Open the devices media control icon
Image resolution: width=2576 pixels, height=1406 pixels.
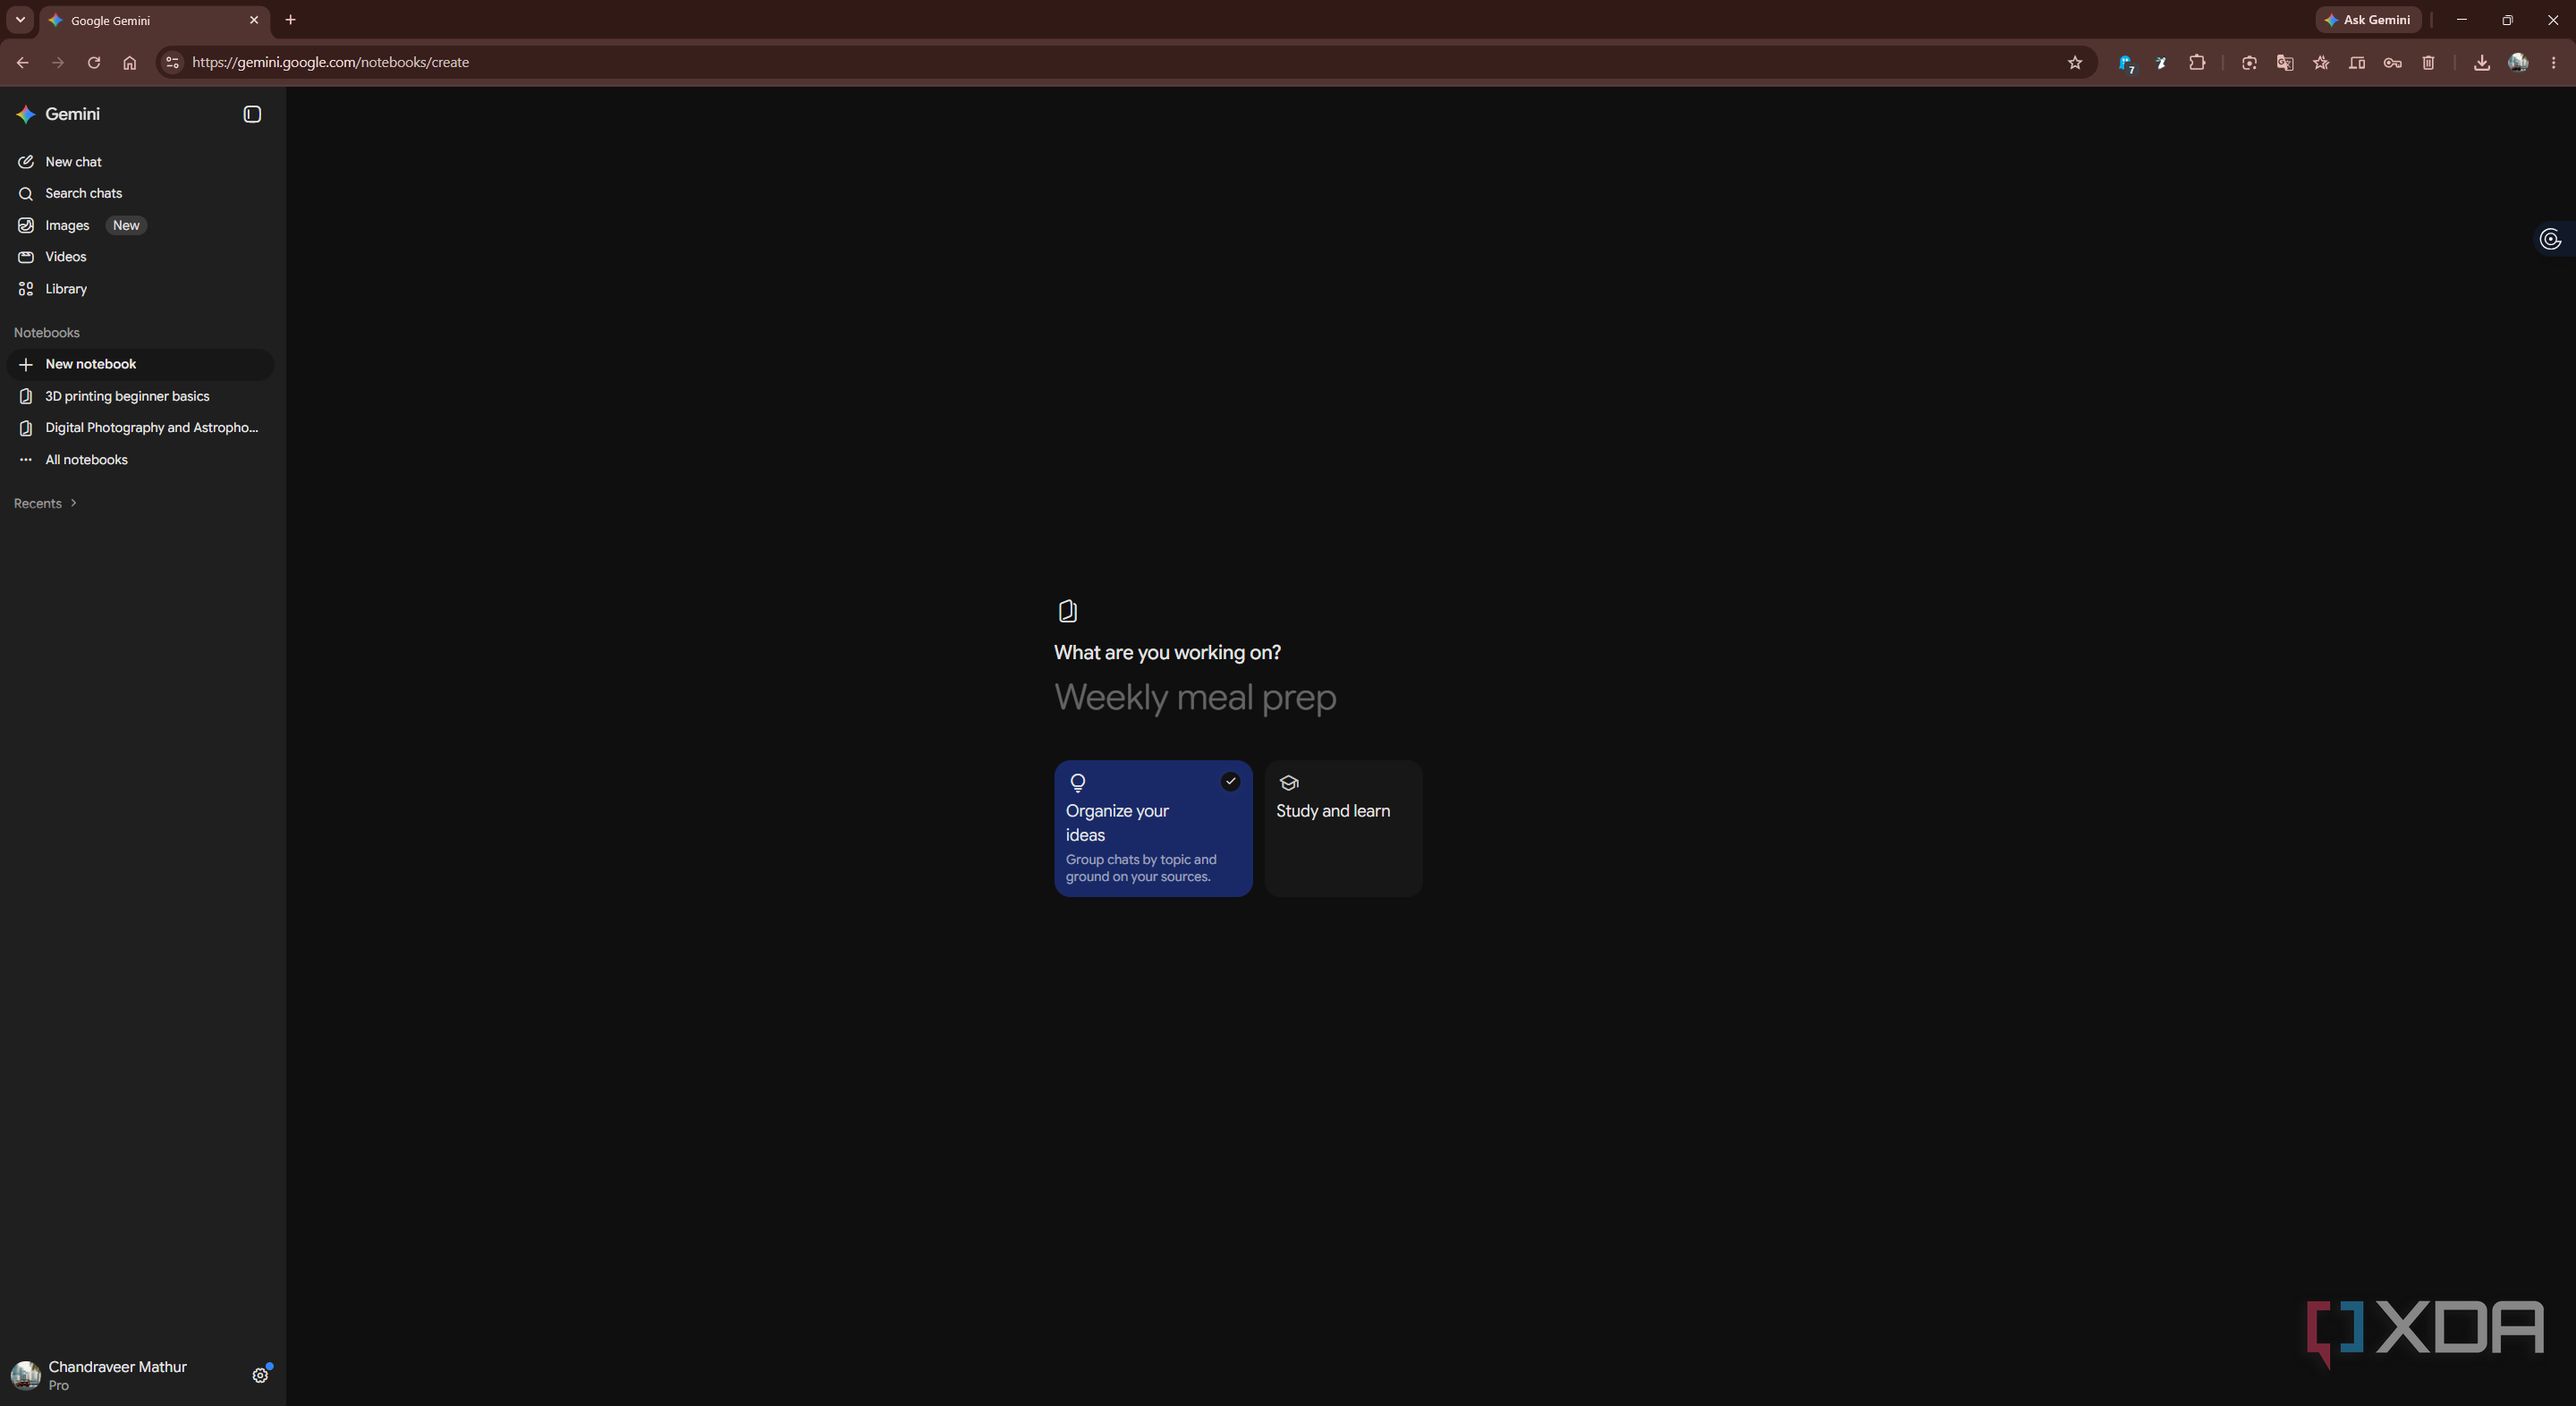tap(2357, 62)
